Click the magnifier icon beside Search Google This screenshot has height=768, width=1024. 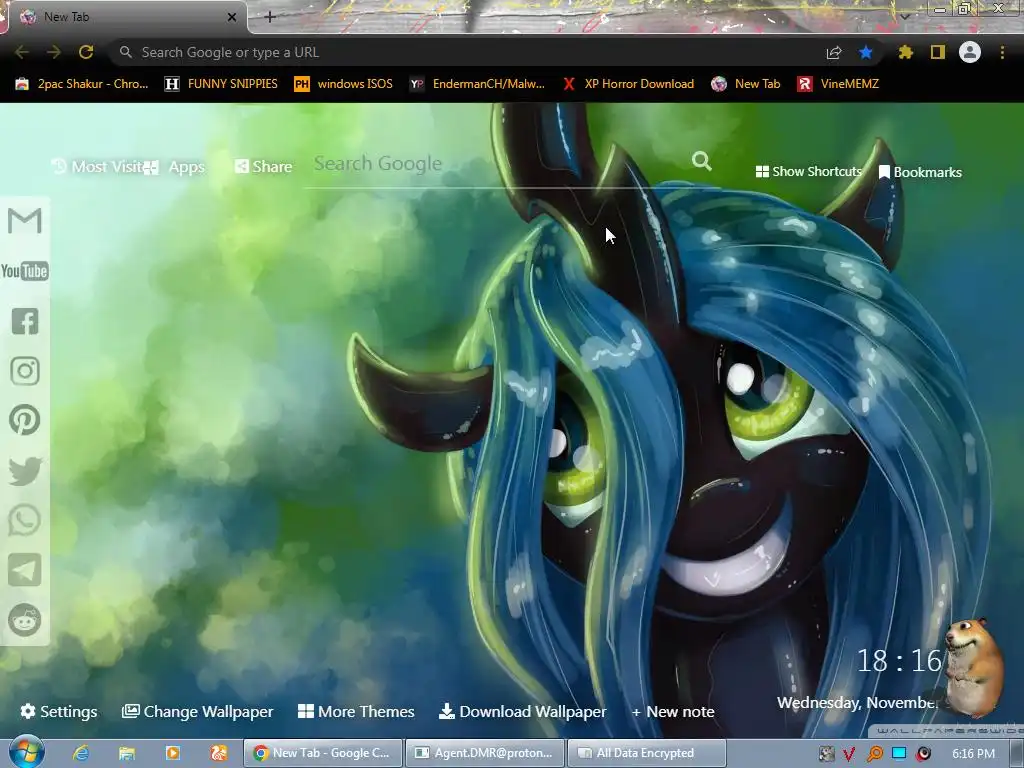(702, 161)
